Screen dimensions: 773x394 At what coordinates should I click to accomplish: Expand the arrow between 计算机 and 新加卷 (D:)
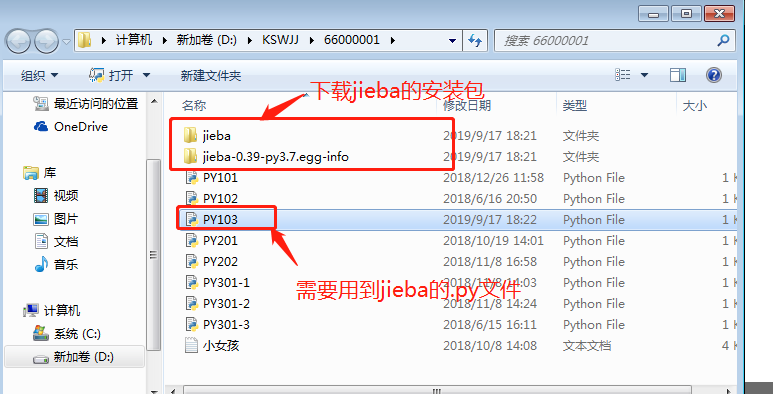coord(165,40)
